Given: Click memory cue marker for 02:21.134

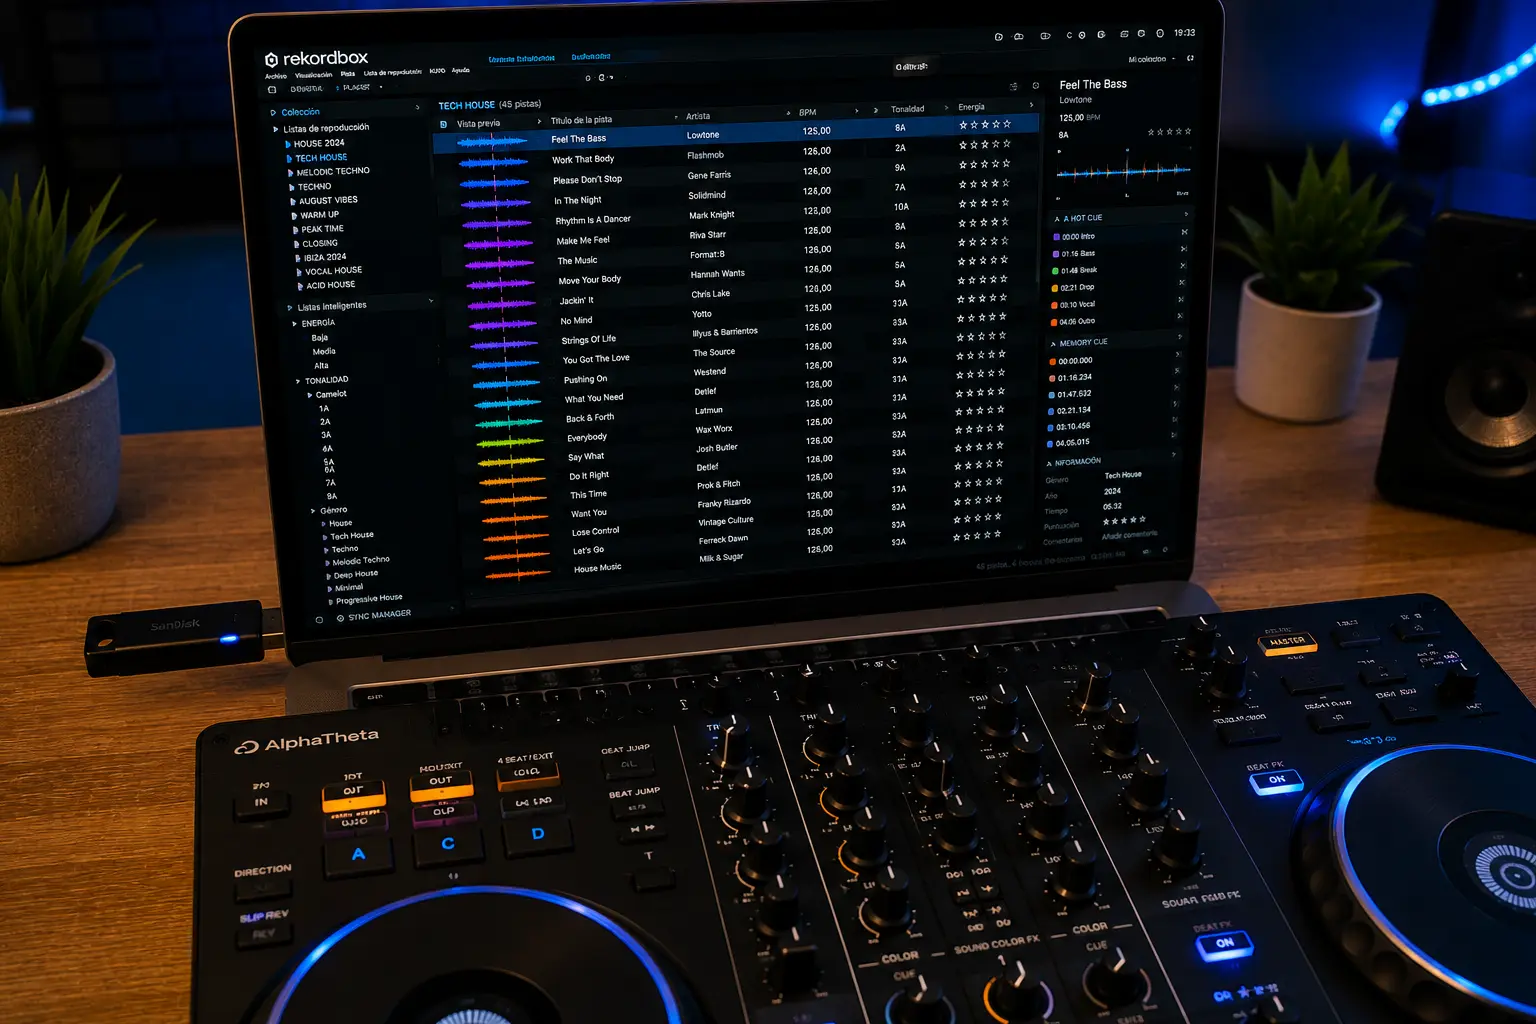Looking at the screenshot, I should (x=1050, y=410).
